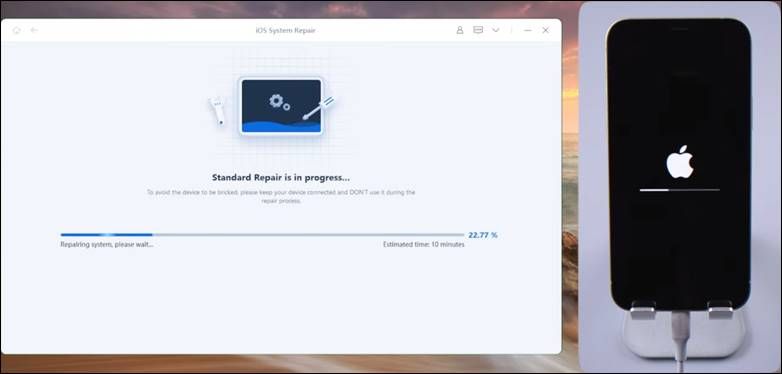Open the user account icon
782x374 pixels.
tap(460, 30)
